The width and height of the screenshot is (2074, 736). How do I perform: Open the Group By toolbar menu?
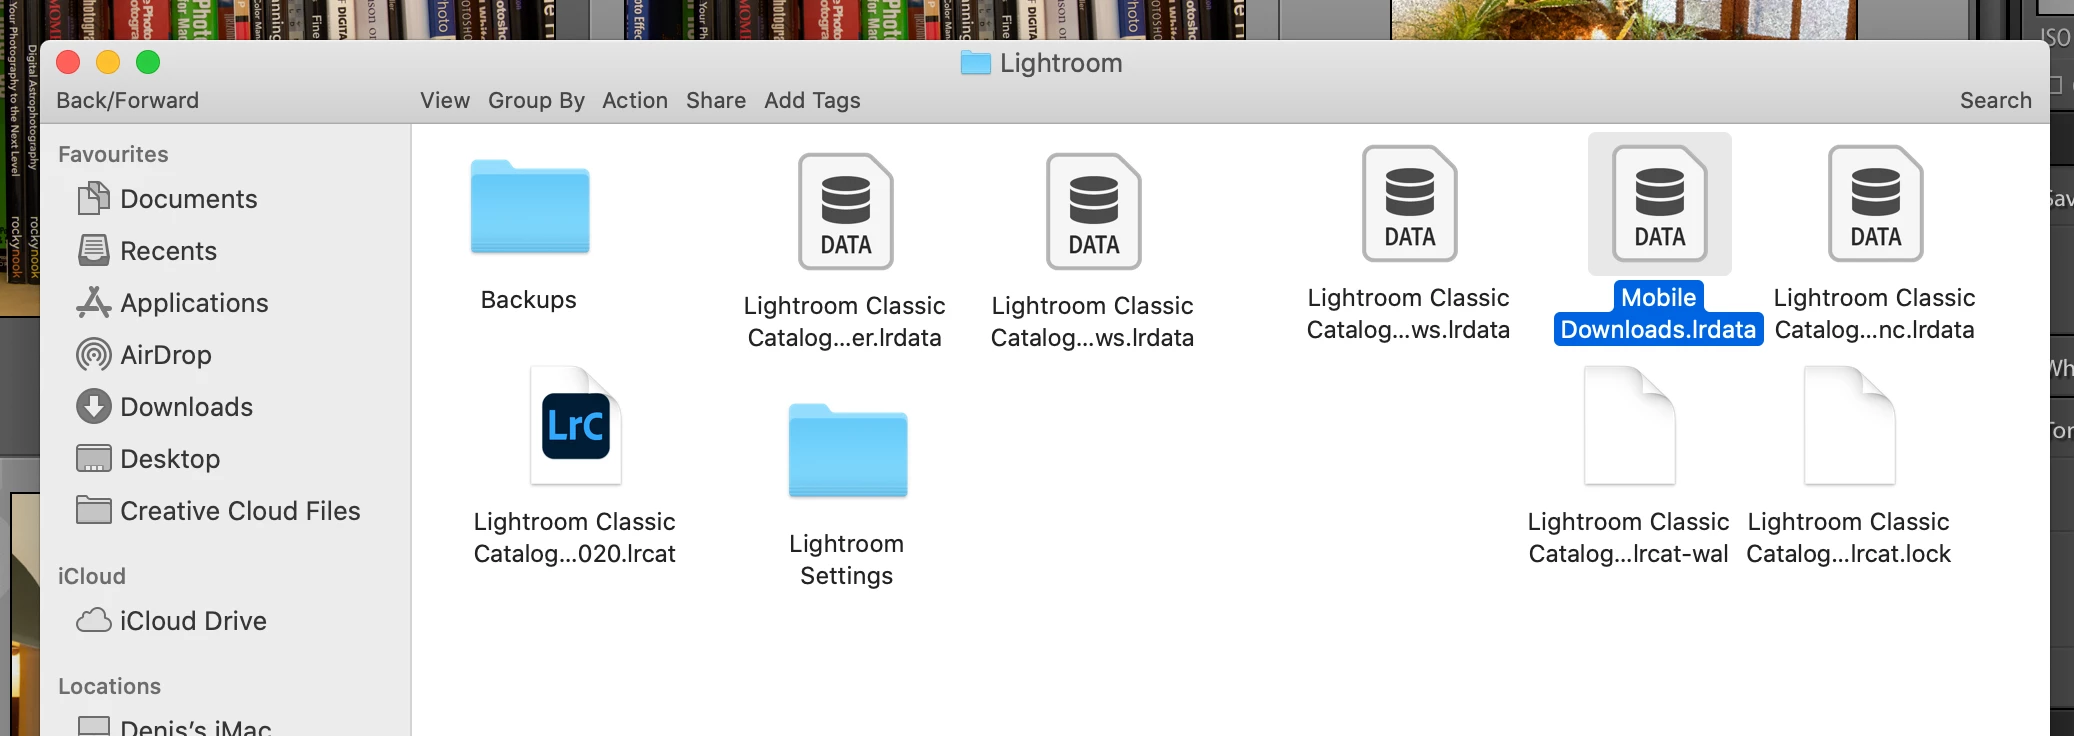(536, 100)
